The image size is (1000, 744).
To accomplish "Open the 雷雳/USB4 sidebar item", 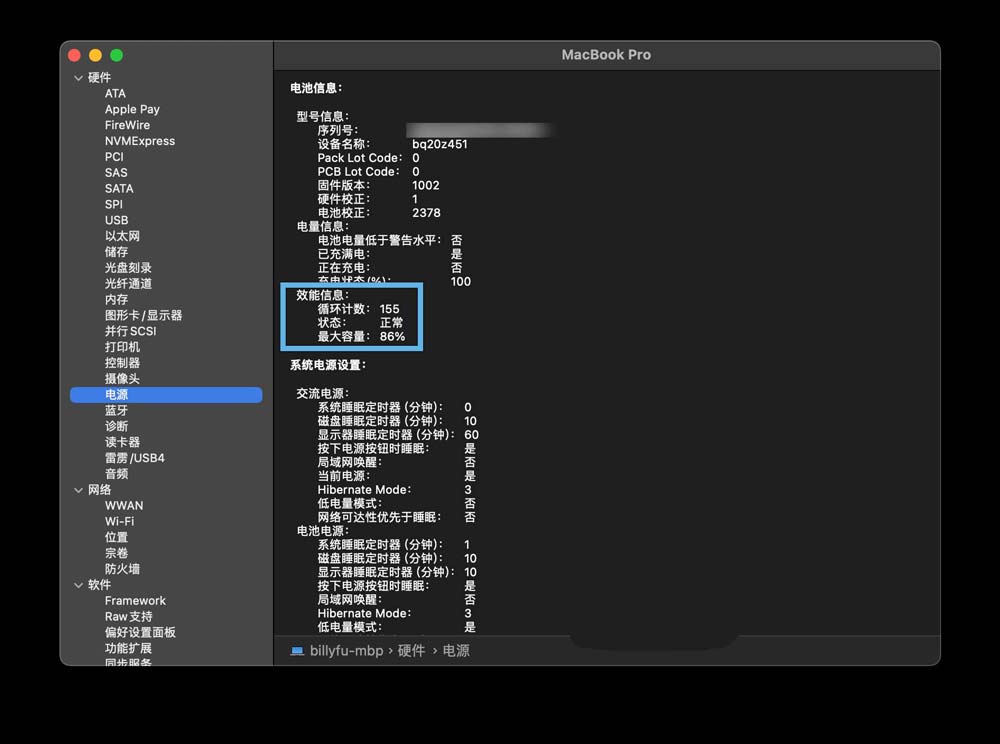I will pos(135,458).
